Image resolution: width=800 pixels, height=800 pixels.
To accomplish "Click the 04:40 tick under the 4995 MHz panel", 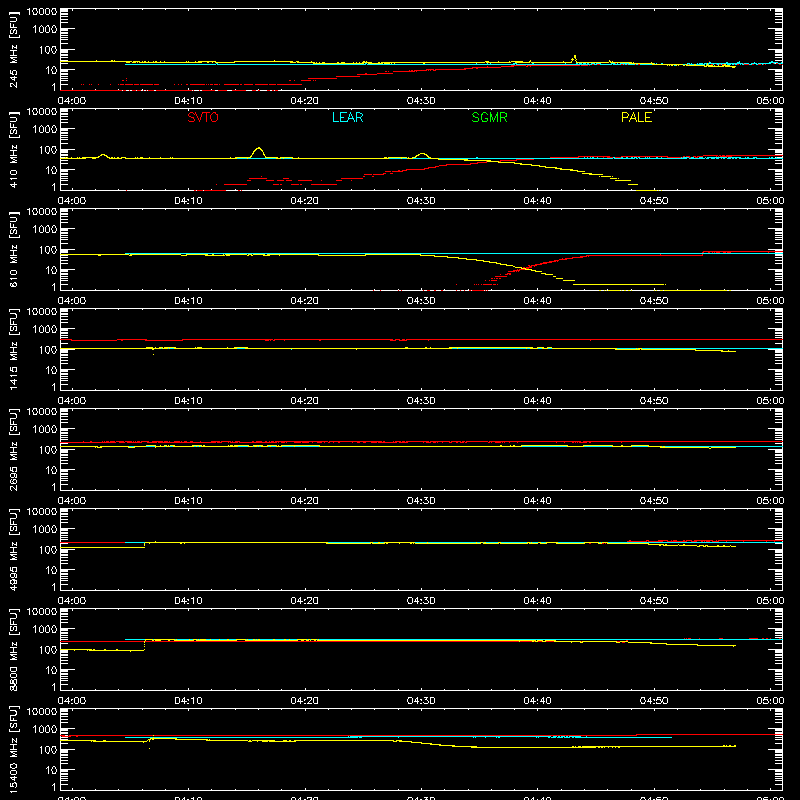I will (537, 601).
